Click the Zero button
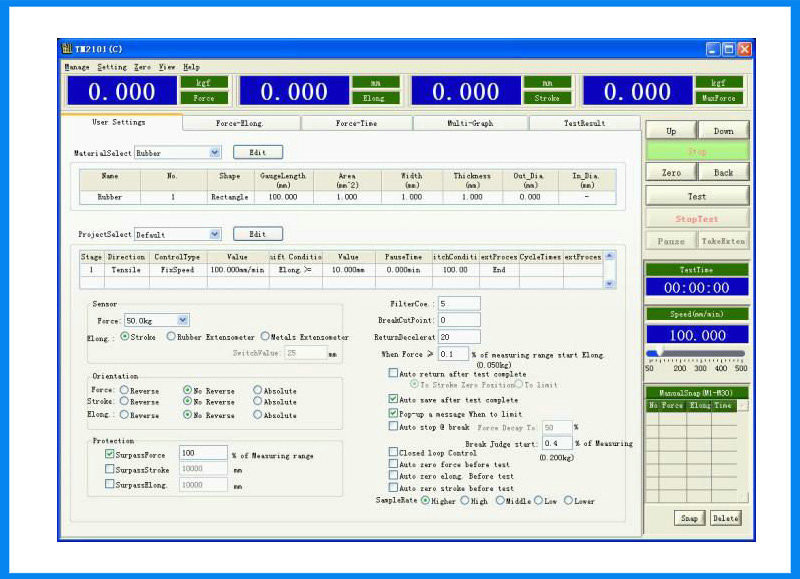800x579 pixels. pyautogui.click(x=671, y=173)
